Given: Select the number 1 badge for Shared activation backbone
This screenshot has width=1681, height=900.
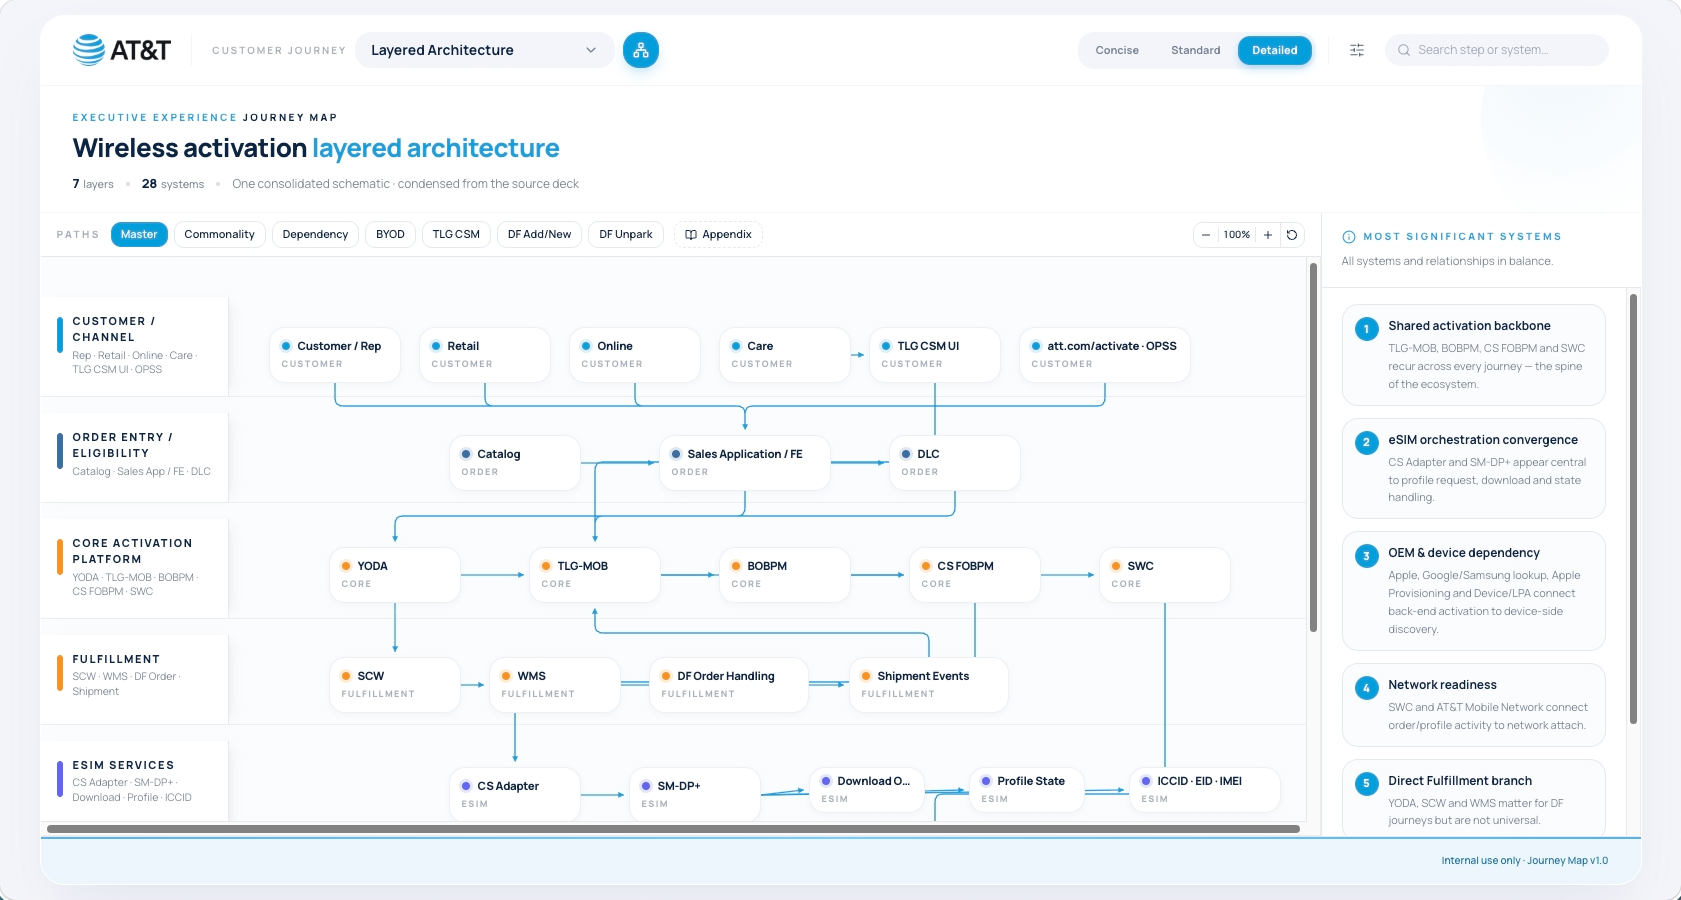Looking at the screenshot, I should (1366, 329).
